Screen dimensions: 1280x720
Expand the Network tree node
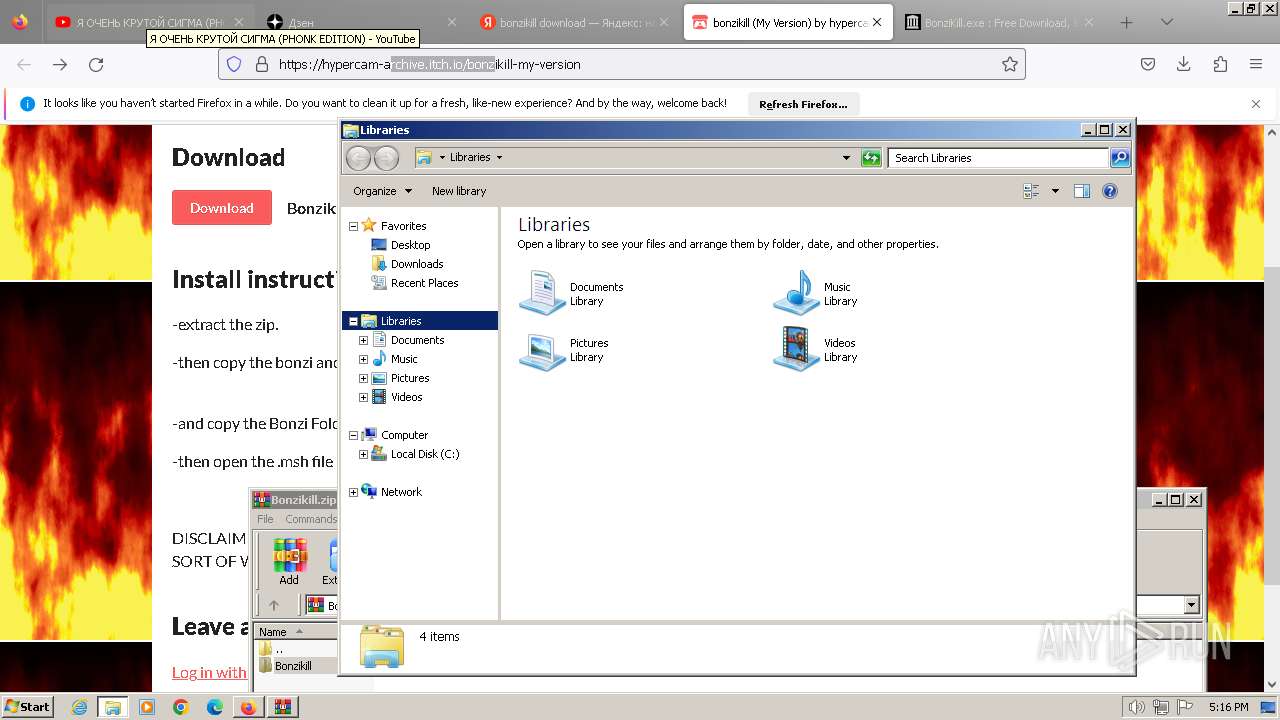pyautogui.click(x=353, y=492)
